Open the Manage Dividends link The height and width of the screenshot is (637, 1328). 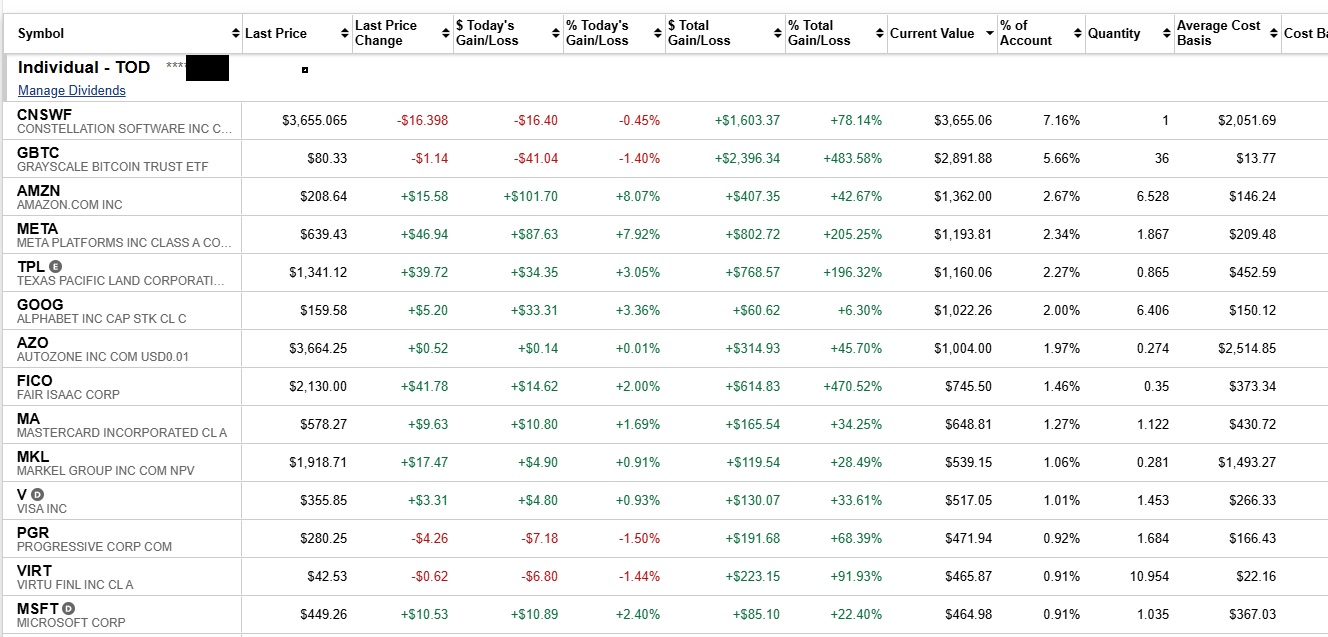pyautogui.click(x=72, y=90)
